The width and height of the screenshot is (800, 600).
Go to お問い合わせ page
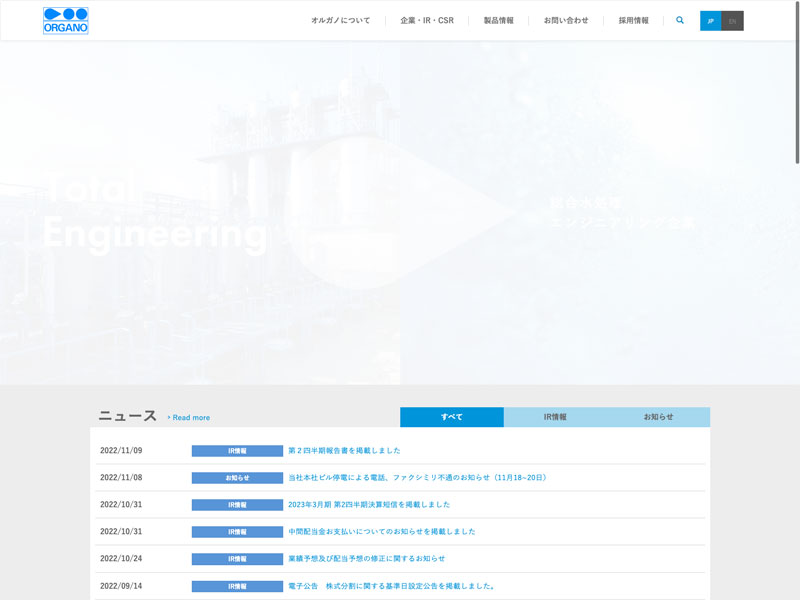[x=566, y=20]
